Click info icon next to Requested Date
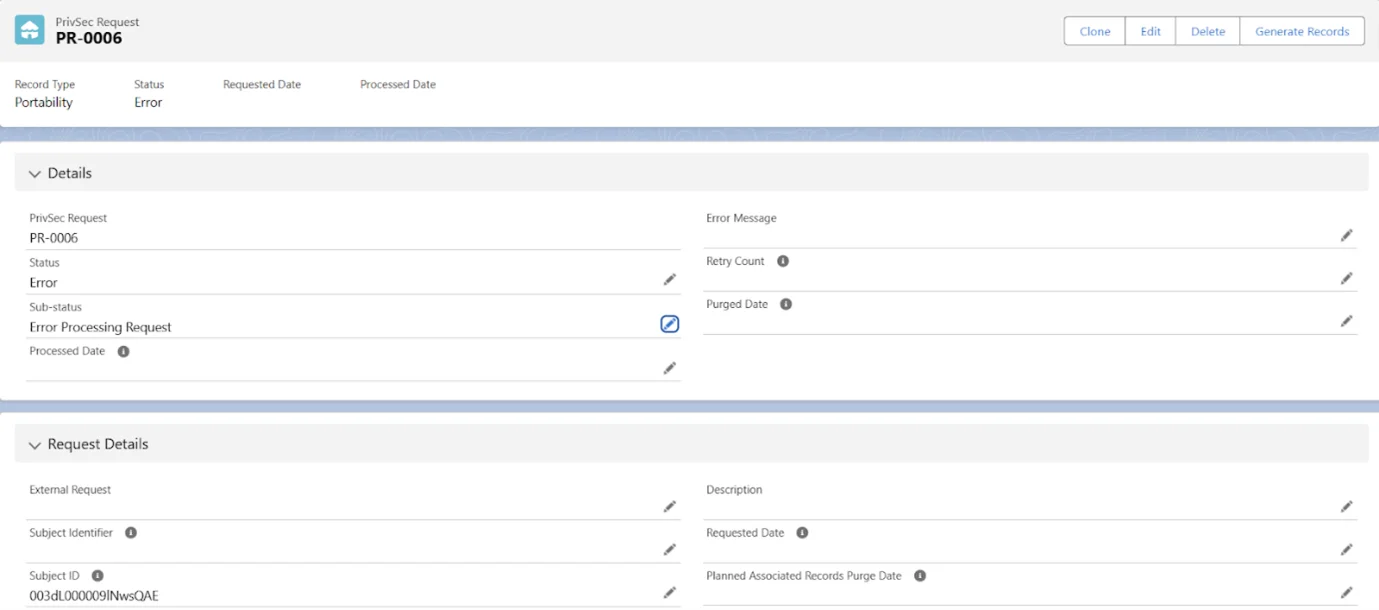The height and width of the screenshot is (610, 1379). (802, 533)
